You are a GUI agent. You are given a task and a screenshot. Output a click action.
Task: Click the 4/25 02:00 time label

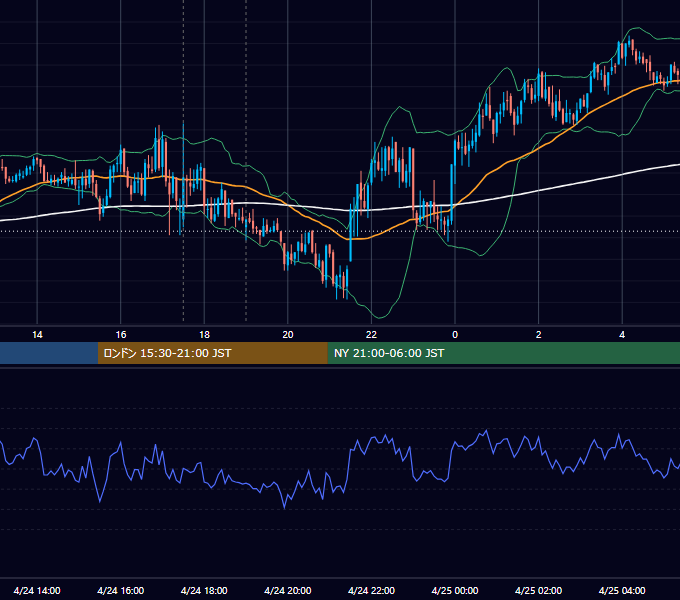538,590
